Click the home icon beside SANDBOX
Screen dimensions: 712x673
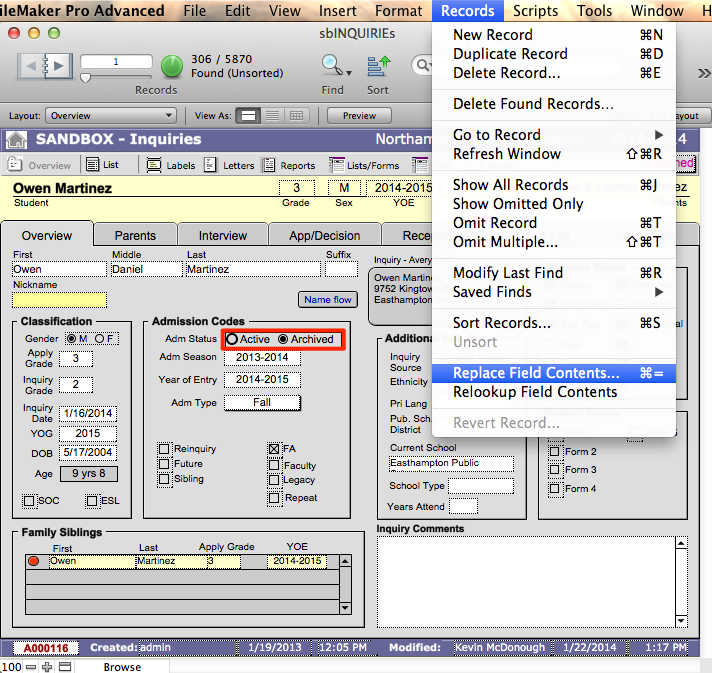tap(16, 140)
